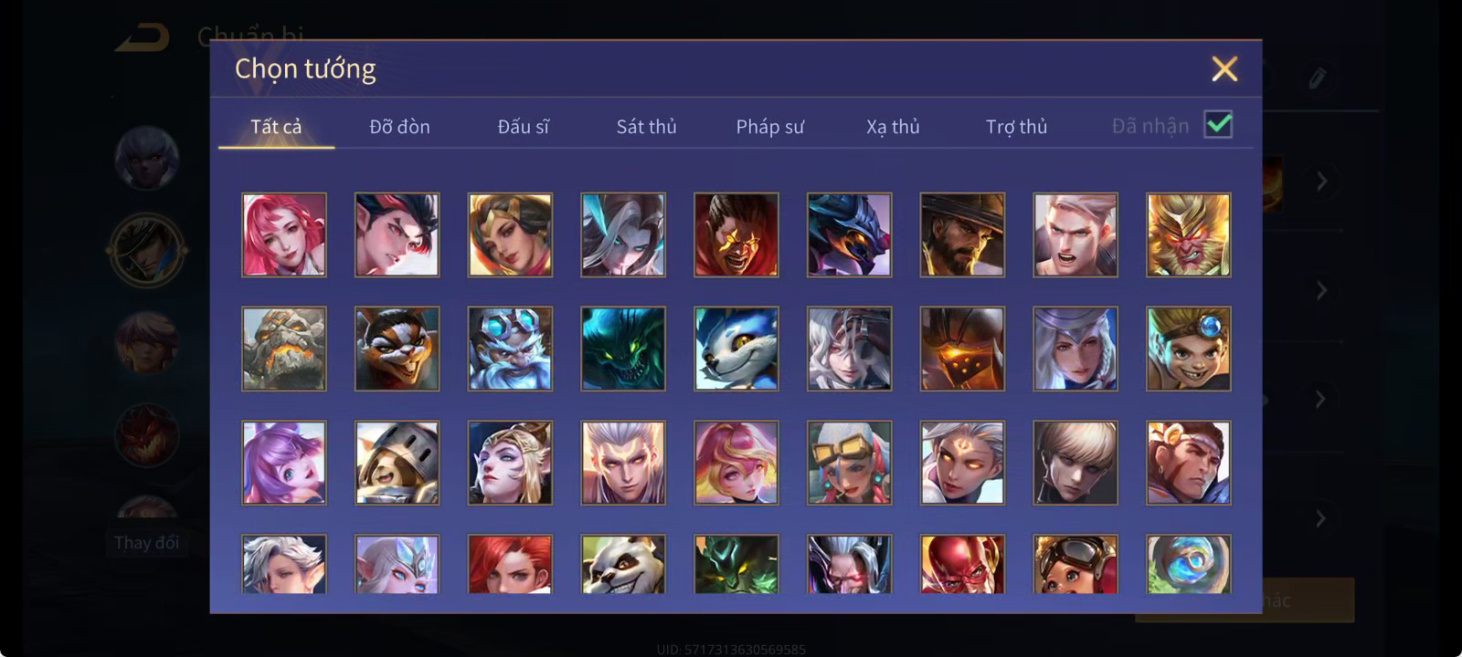Close the Chọn tướng dialog

pos(1225,68)
